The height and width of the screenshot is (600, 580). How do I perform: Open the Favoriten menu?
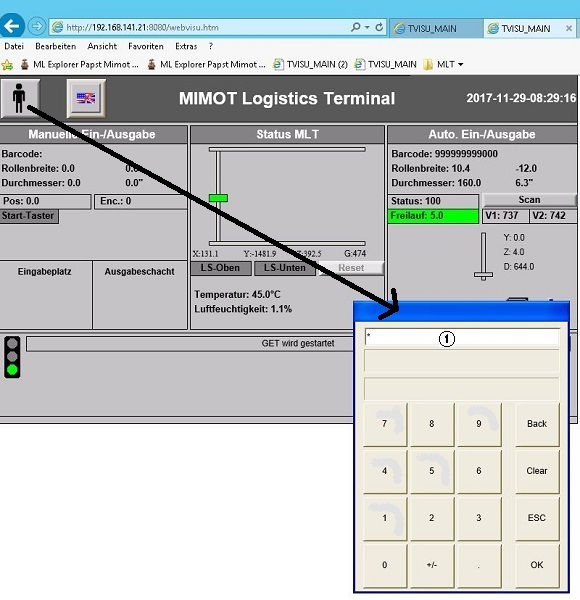(x=146, y=46)
